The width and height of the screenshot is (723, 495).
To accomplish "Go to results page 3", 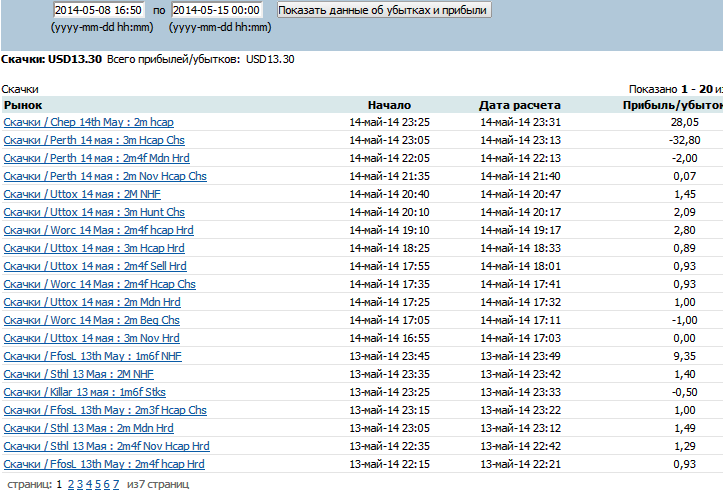I will click(x=80, y=484).
